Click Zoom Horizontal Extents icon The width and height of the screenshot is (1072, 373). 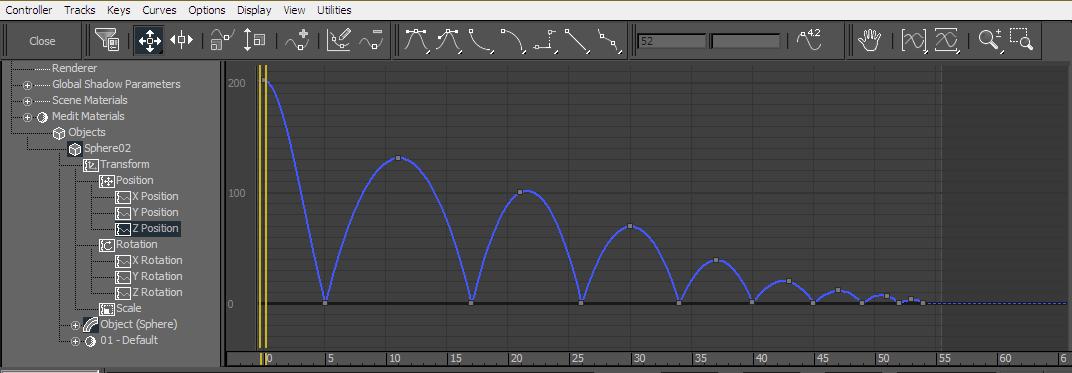(914, 40)
